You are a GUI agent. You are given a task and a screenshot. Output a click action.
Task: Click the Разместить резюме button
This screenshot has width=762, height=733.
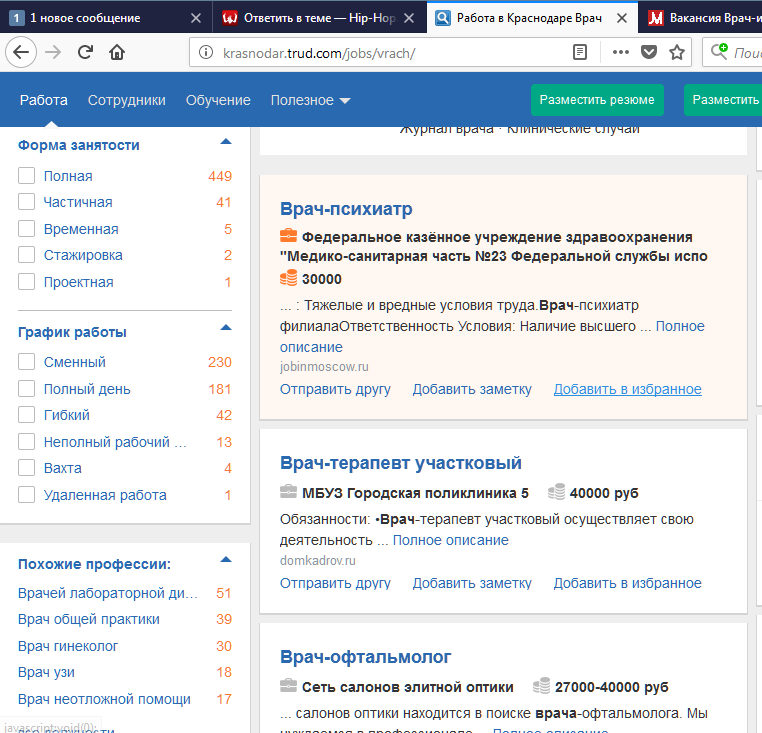(x=597, y=100)
